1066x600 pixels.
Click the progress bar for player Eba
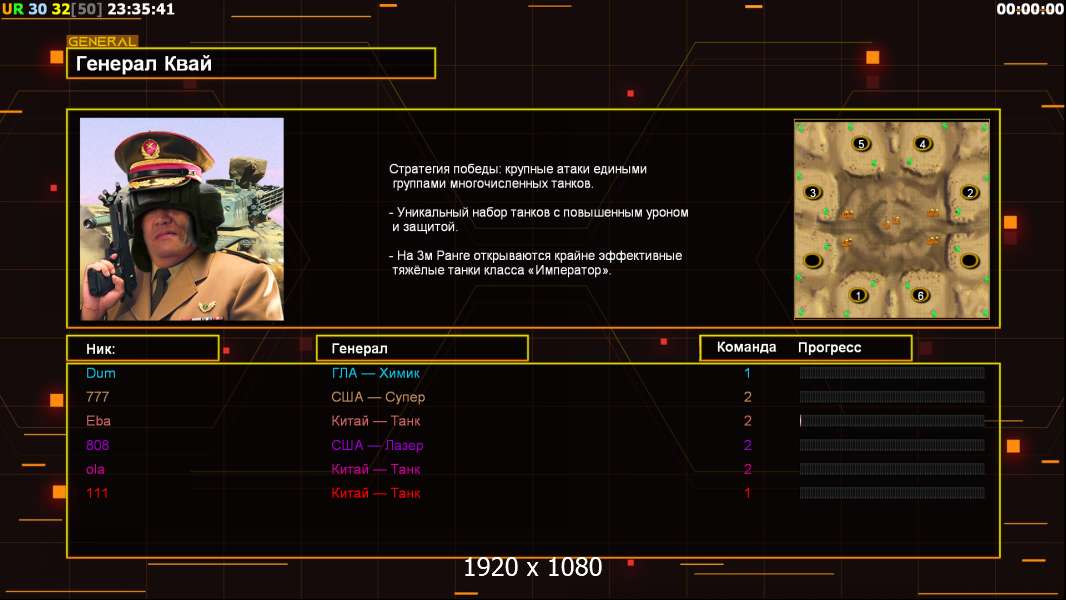[892, 421]
